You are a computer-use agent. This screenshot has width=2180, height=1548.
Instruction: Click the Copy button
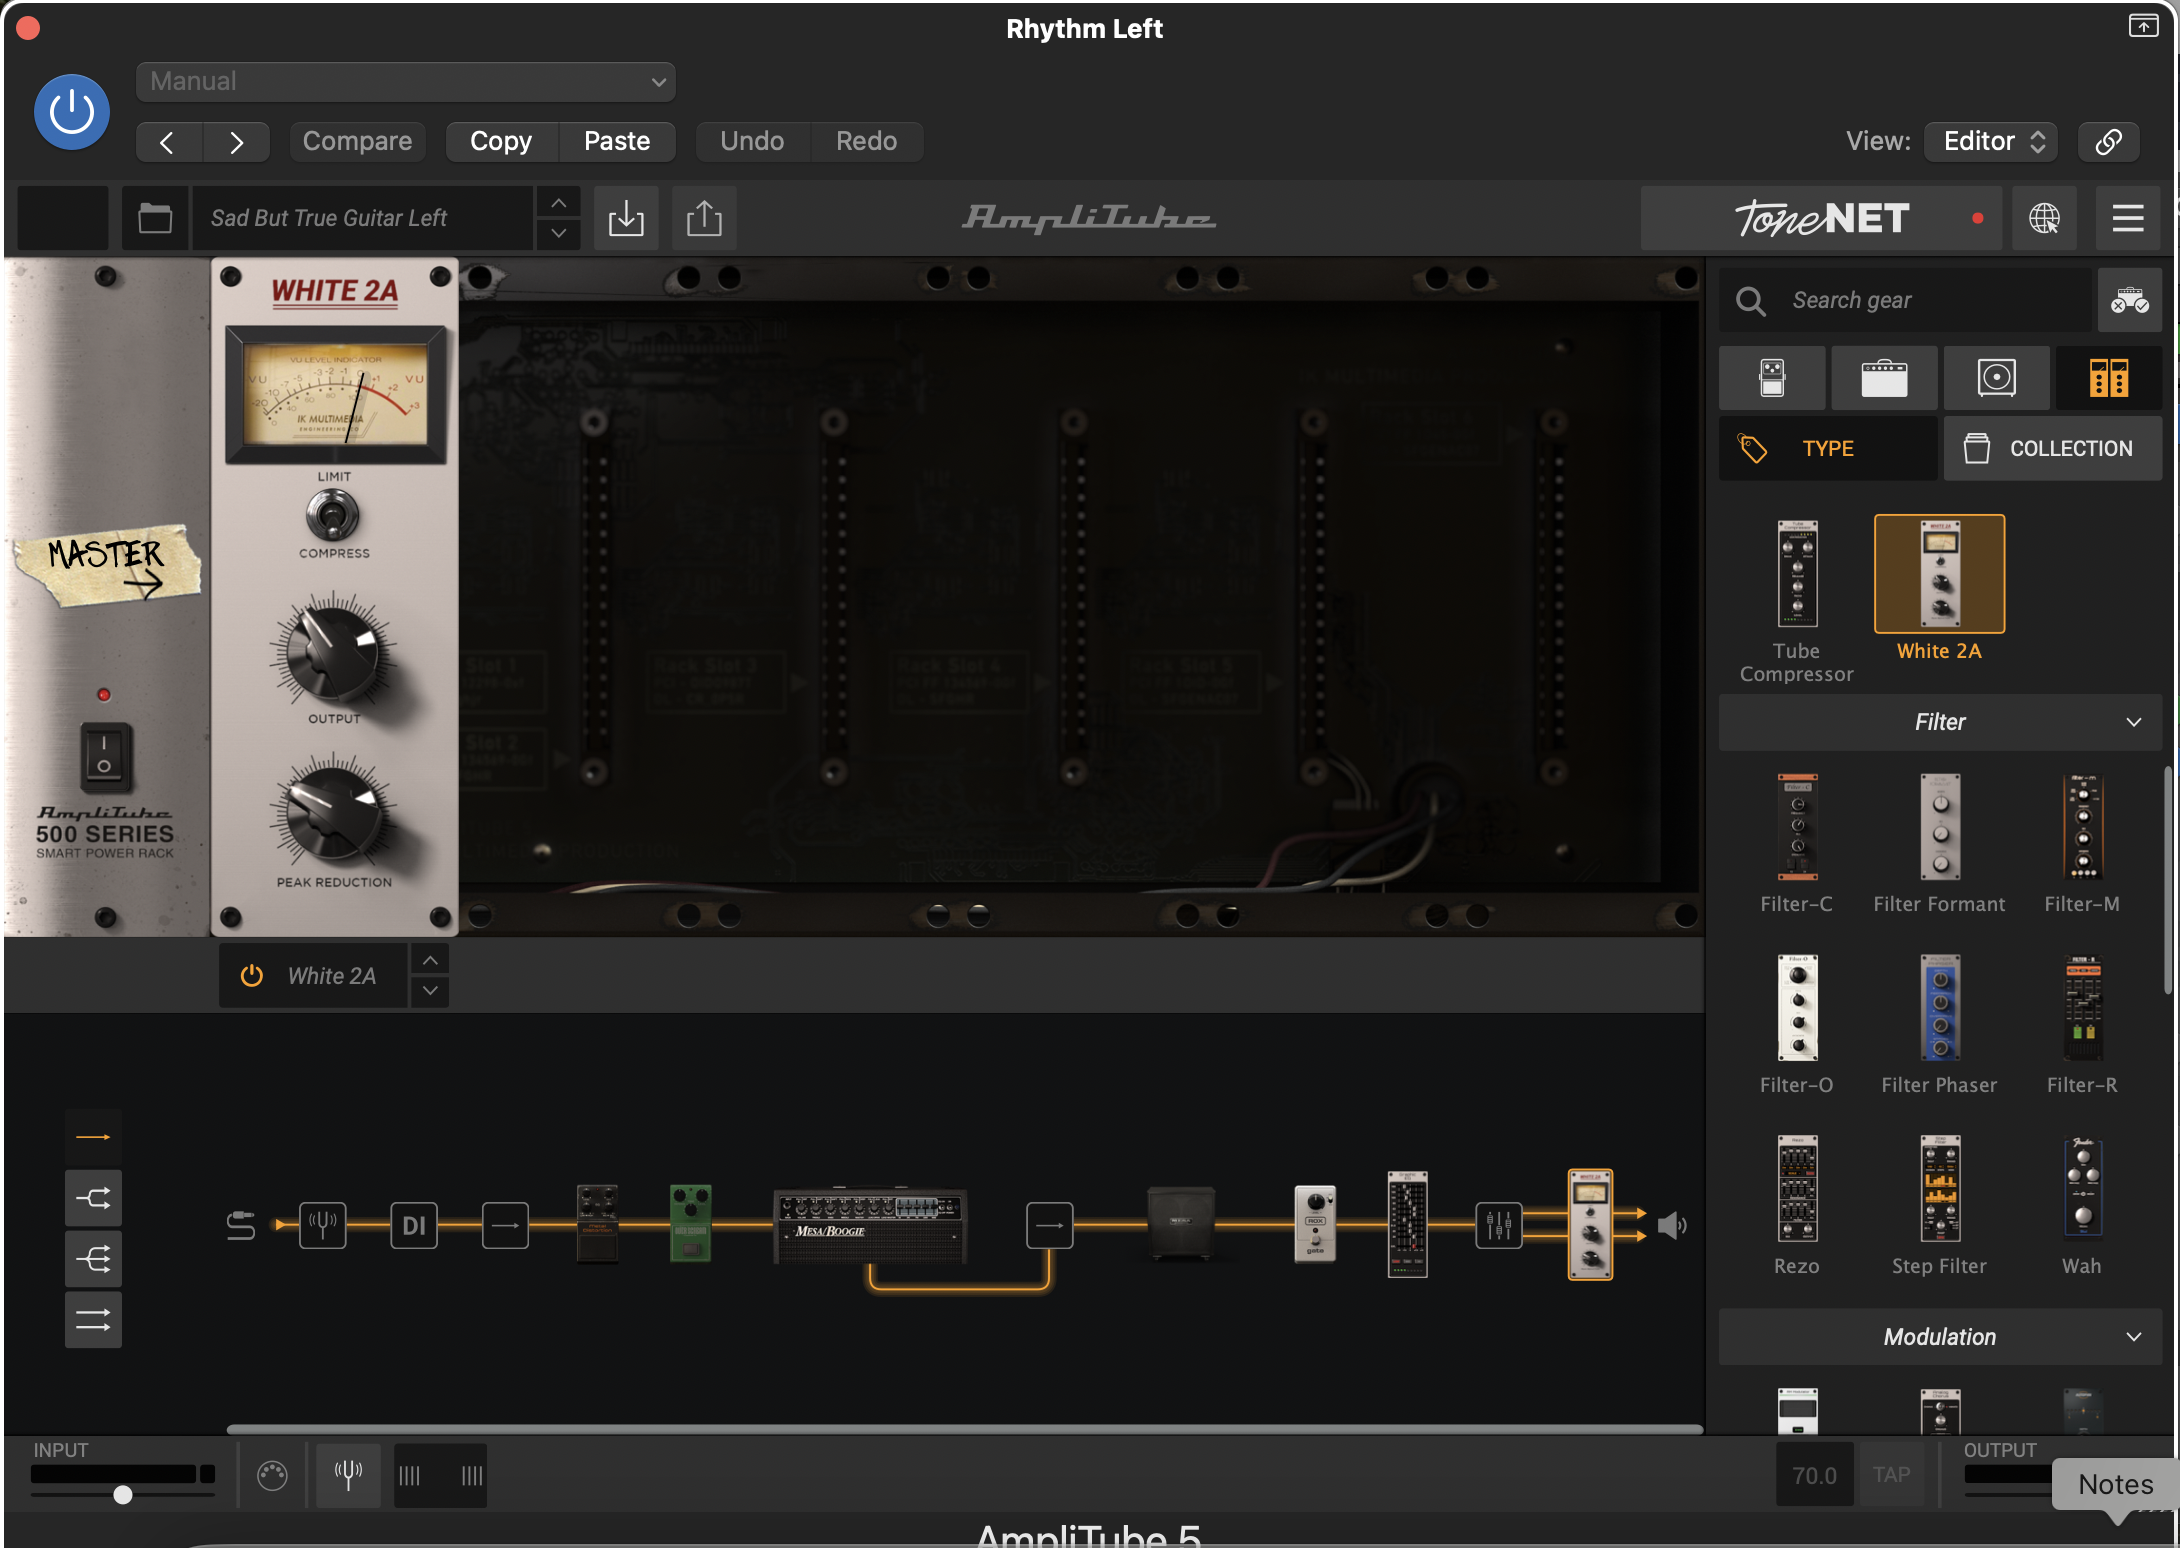click(501, 142)
